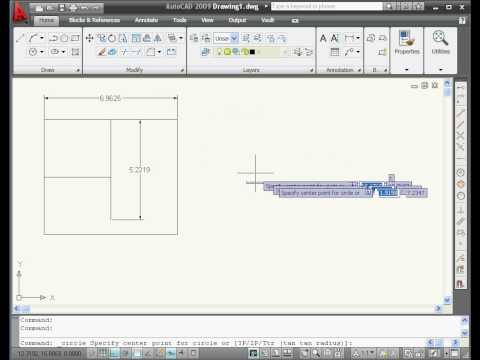Expand the Properties panel arrow
Screen dimensions: 480x360
(407, 70)
